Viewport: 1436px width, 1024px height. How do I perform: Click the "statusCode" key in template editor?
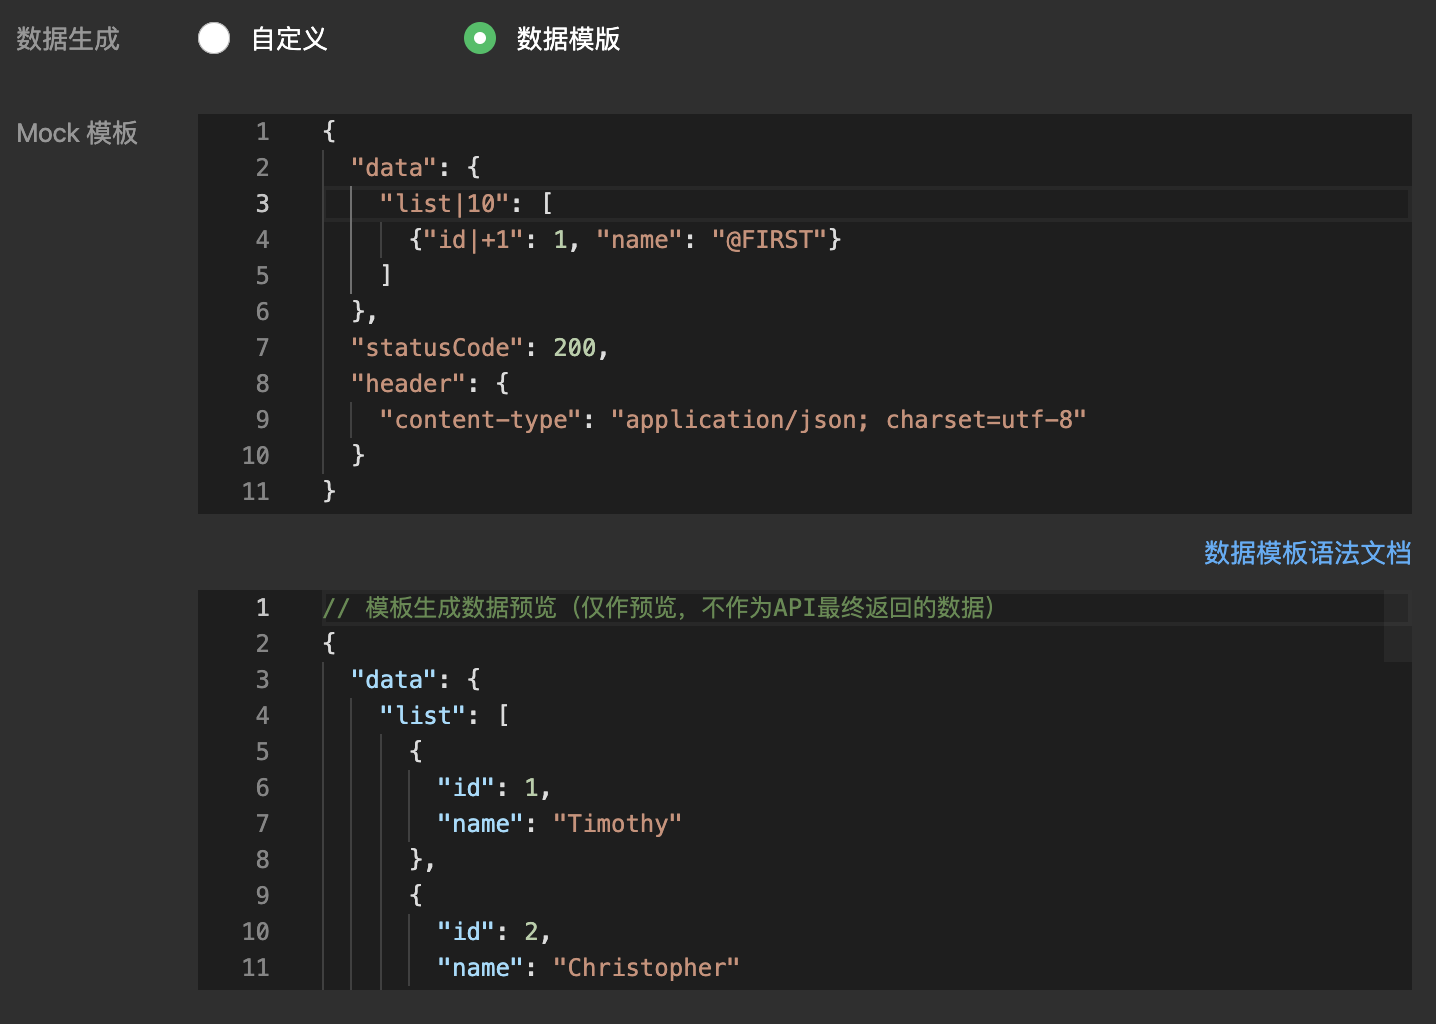437,348
